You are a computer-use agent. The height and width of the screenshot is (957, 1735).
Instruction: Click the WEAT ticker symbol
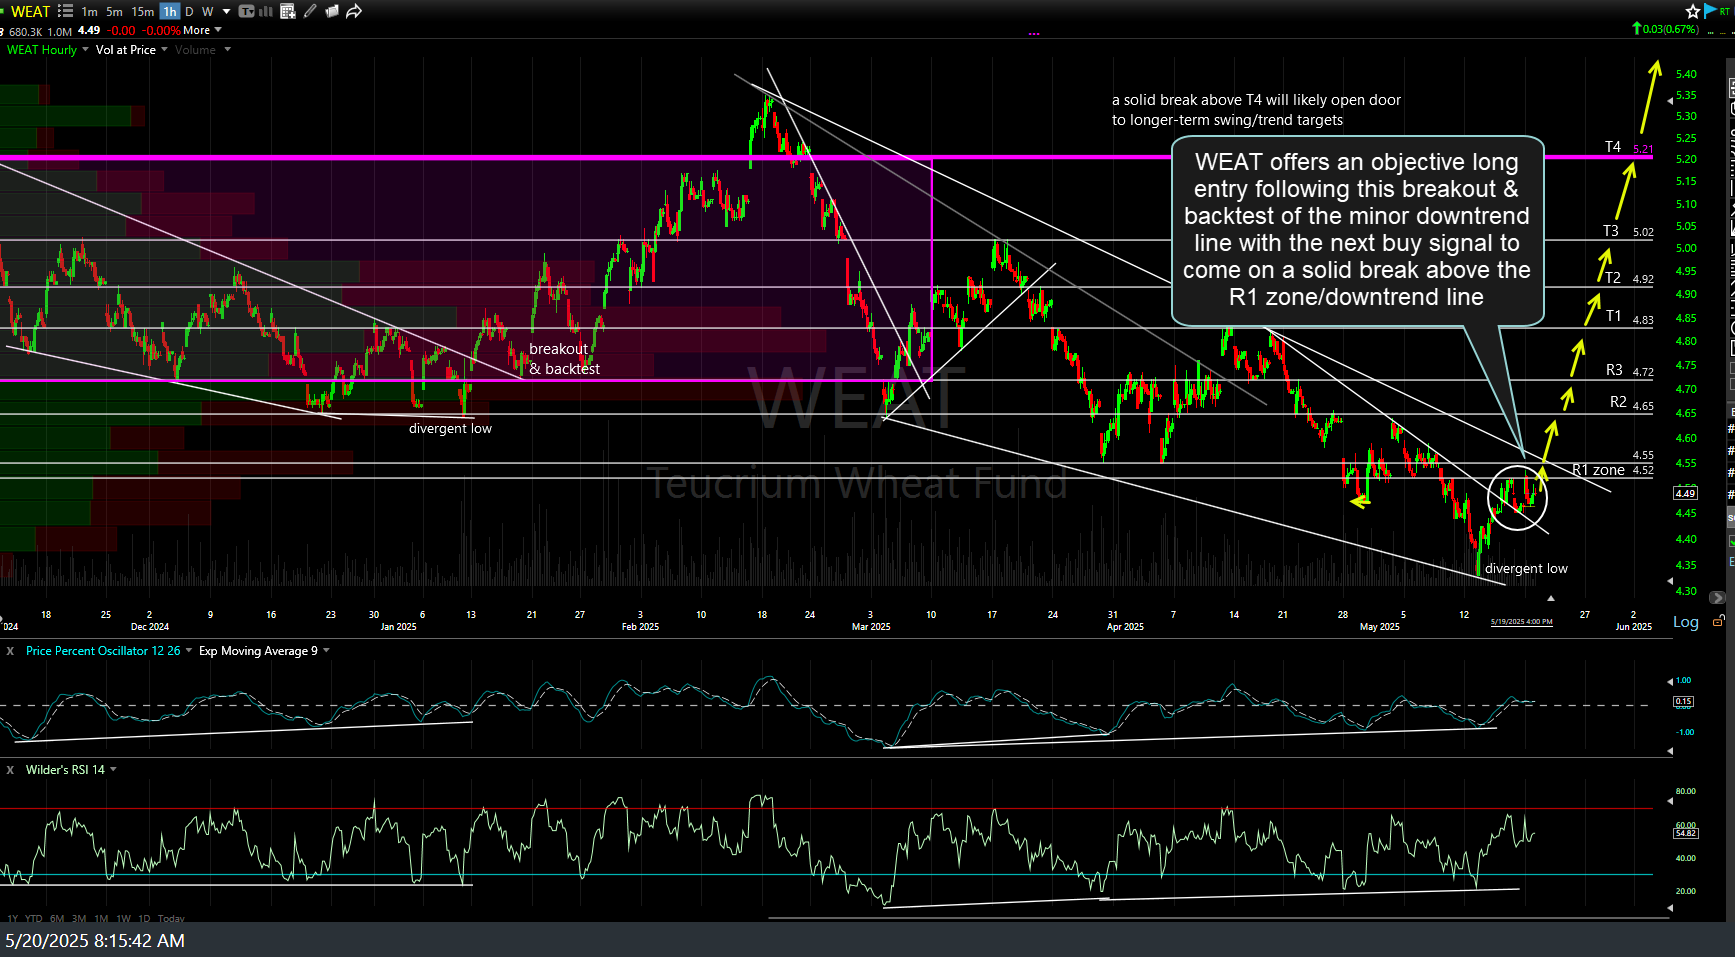30,12
